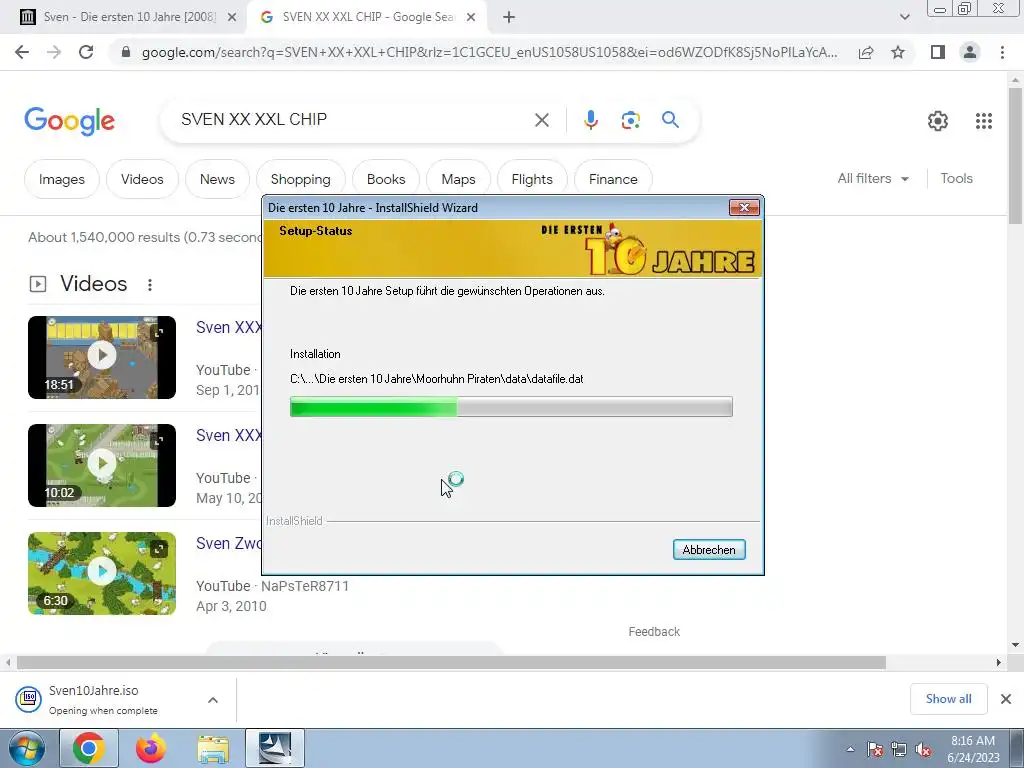Click the Sven10Jahre.iso download item
This screenshot has width=1024, height=768.
(104, 699)
